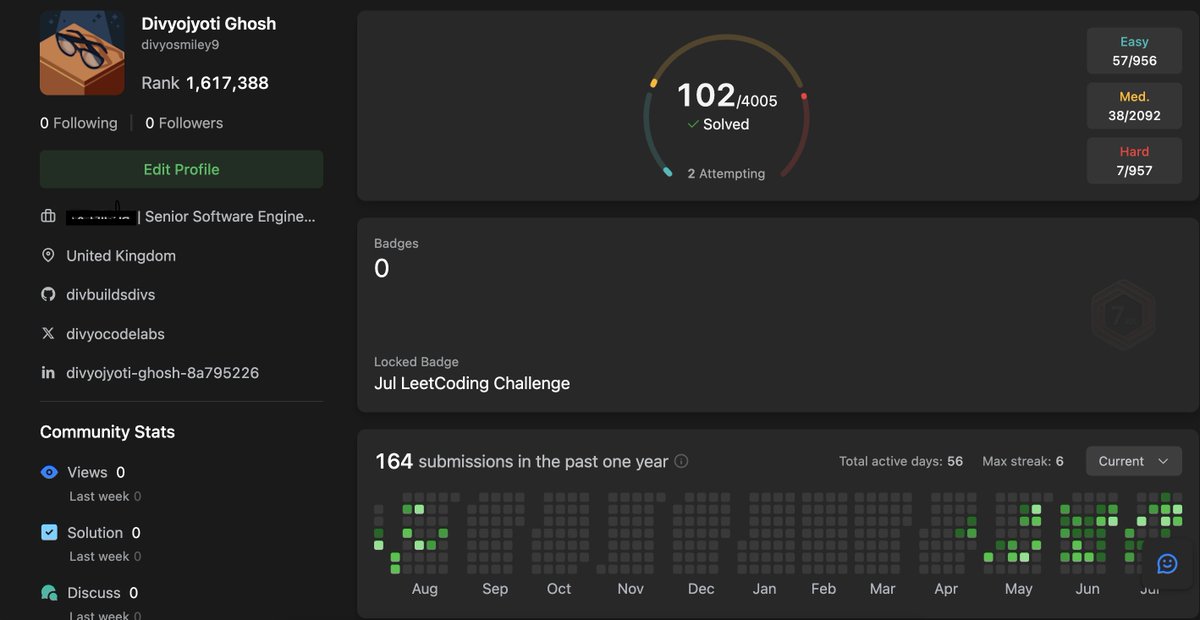
Task: Click the Discuss chat bubble icon
Action: coord(49,593)
